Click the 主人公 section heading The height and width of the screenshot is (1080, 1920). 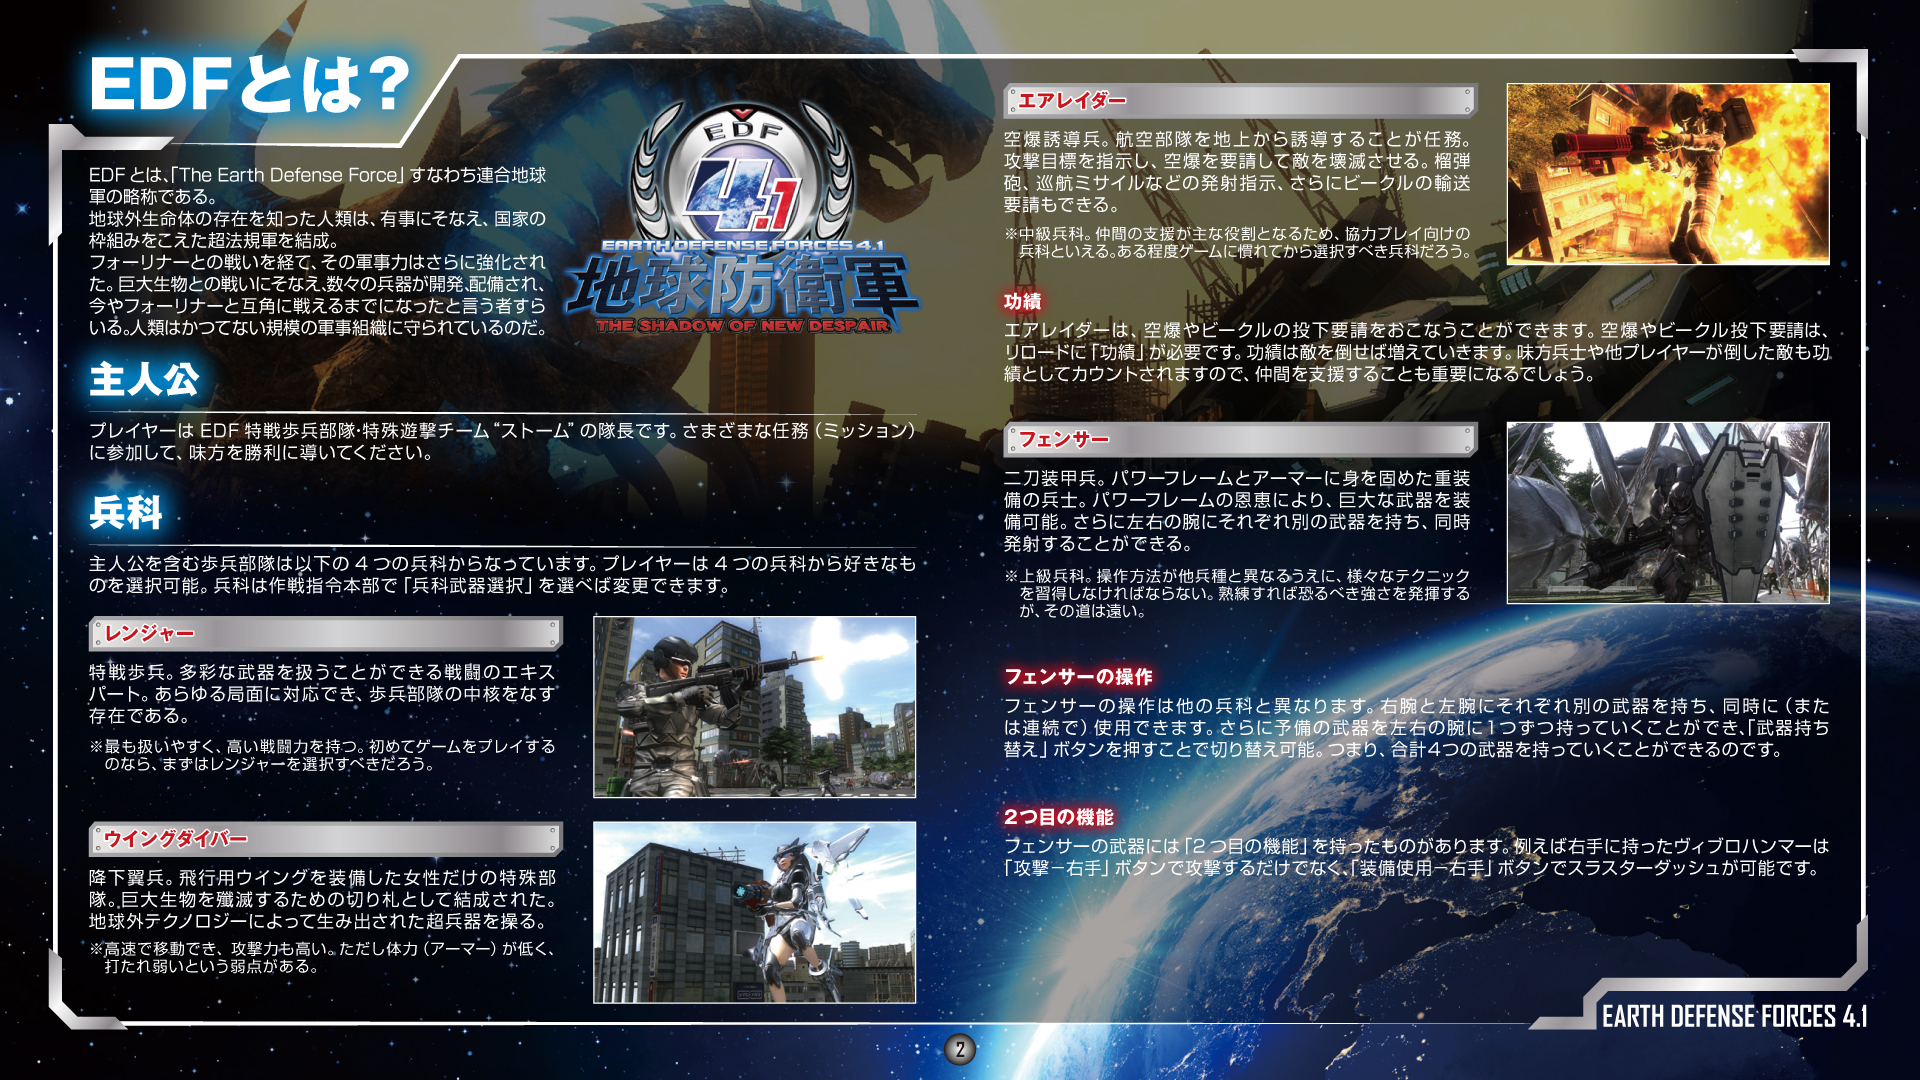pyautogui.click(x=144, y=379)
